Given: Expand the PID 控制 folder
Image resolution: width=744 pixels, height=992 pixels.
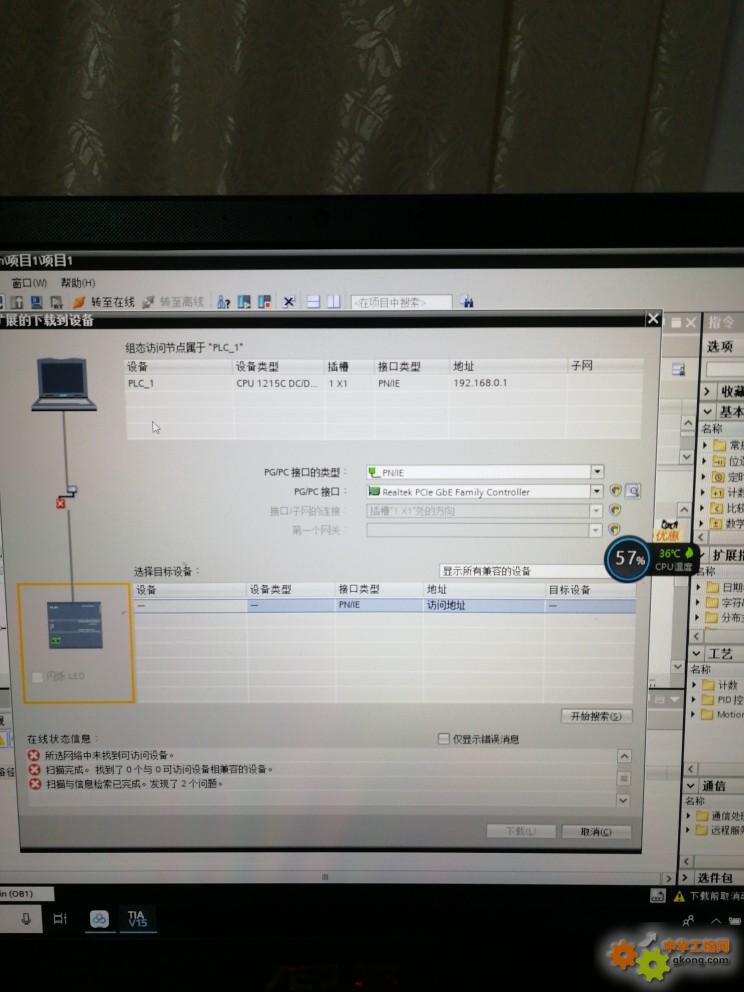Looking at the screenshot, I should pos(693,700).
